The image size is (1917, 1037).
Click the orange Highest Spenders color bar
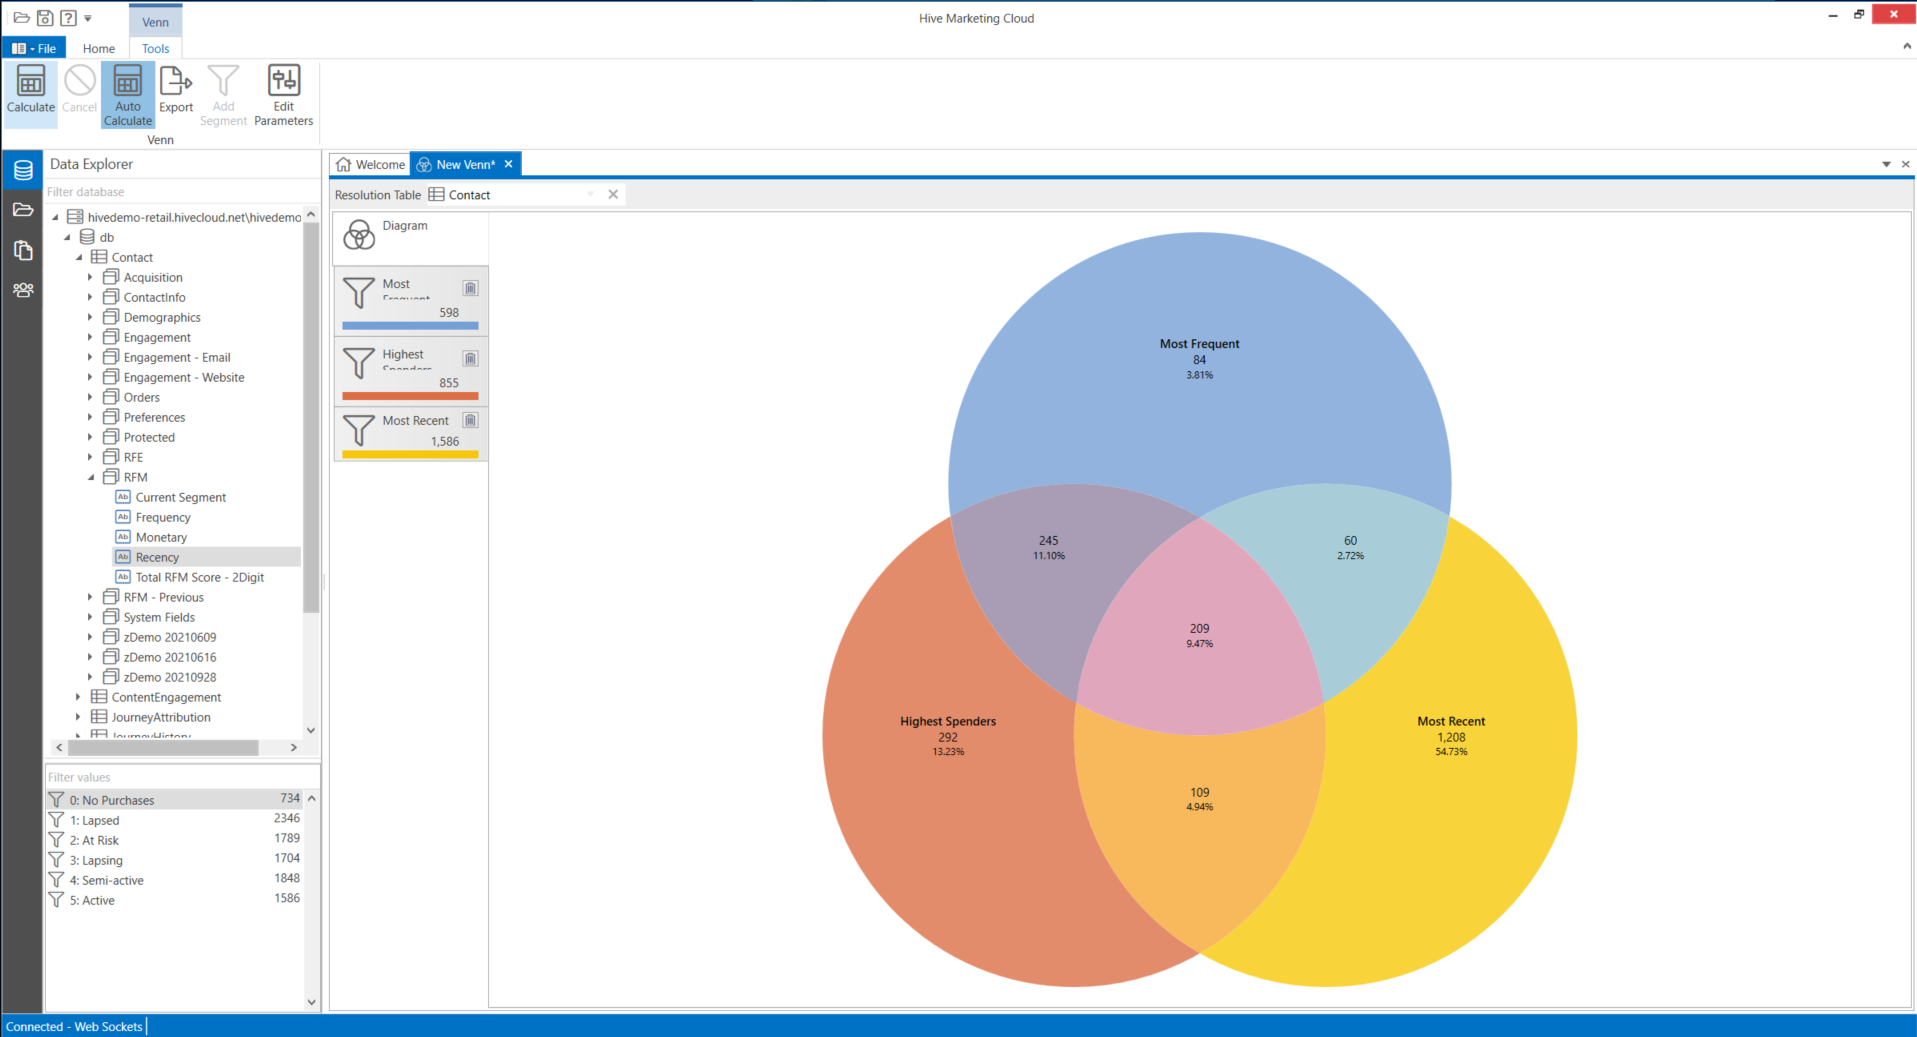click(x=410, y=396)
